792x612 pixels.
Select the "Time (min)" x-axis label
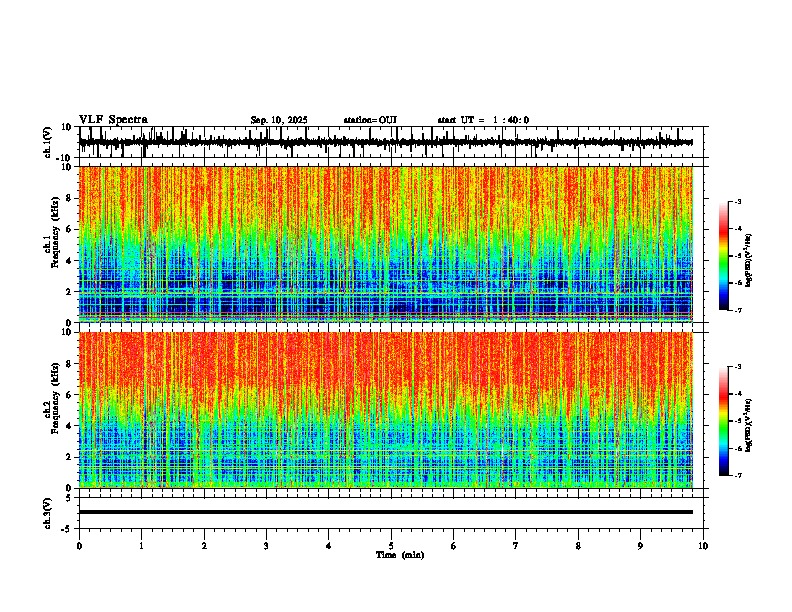coord(400,555)
